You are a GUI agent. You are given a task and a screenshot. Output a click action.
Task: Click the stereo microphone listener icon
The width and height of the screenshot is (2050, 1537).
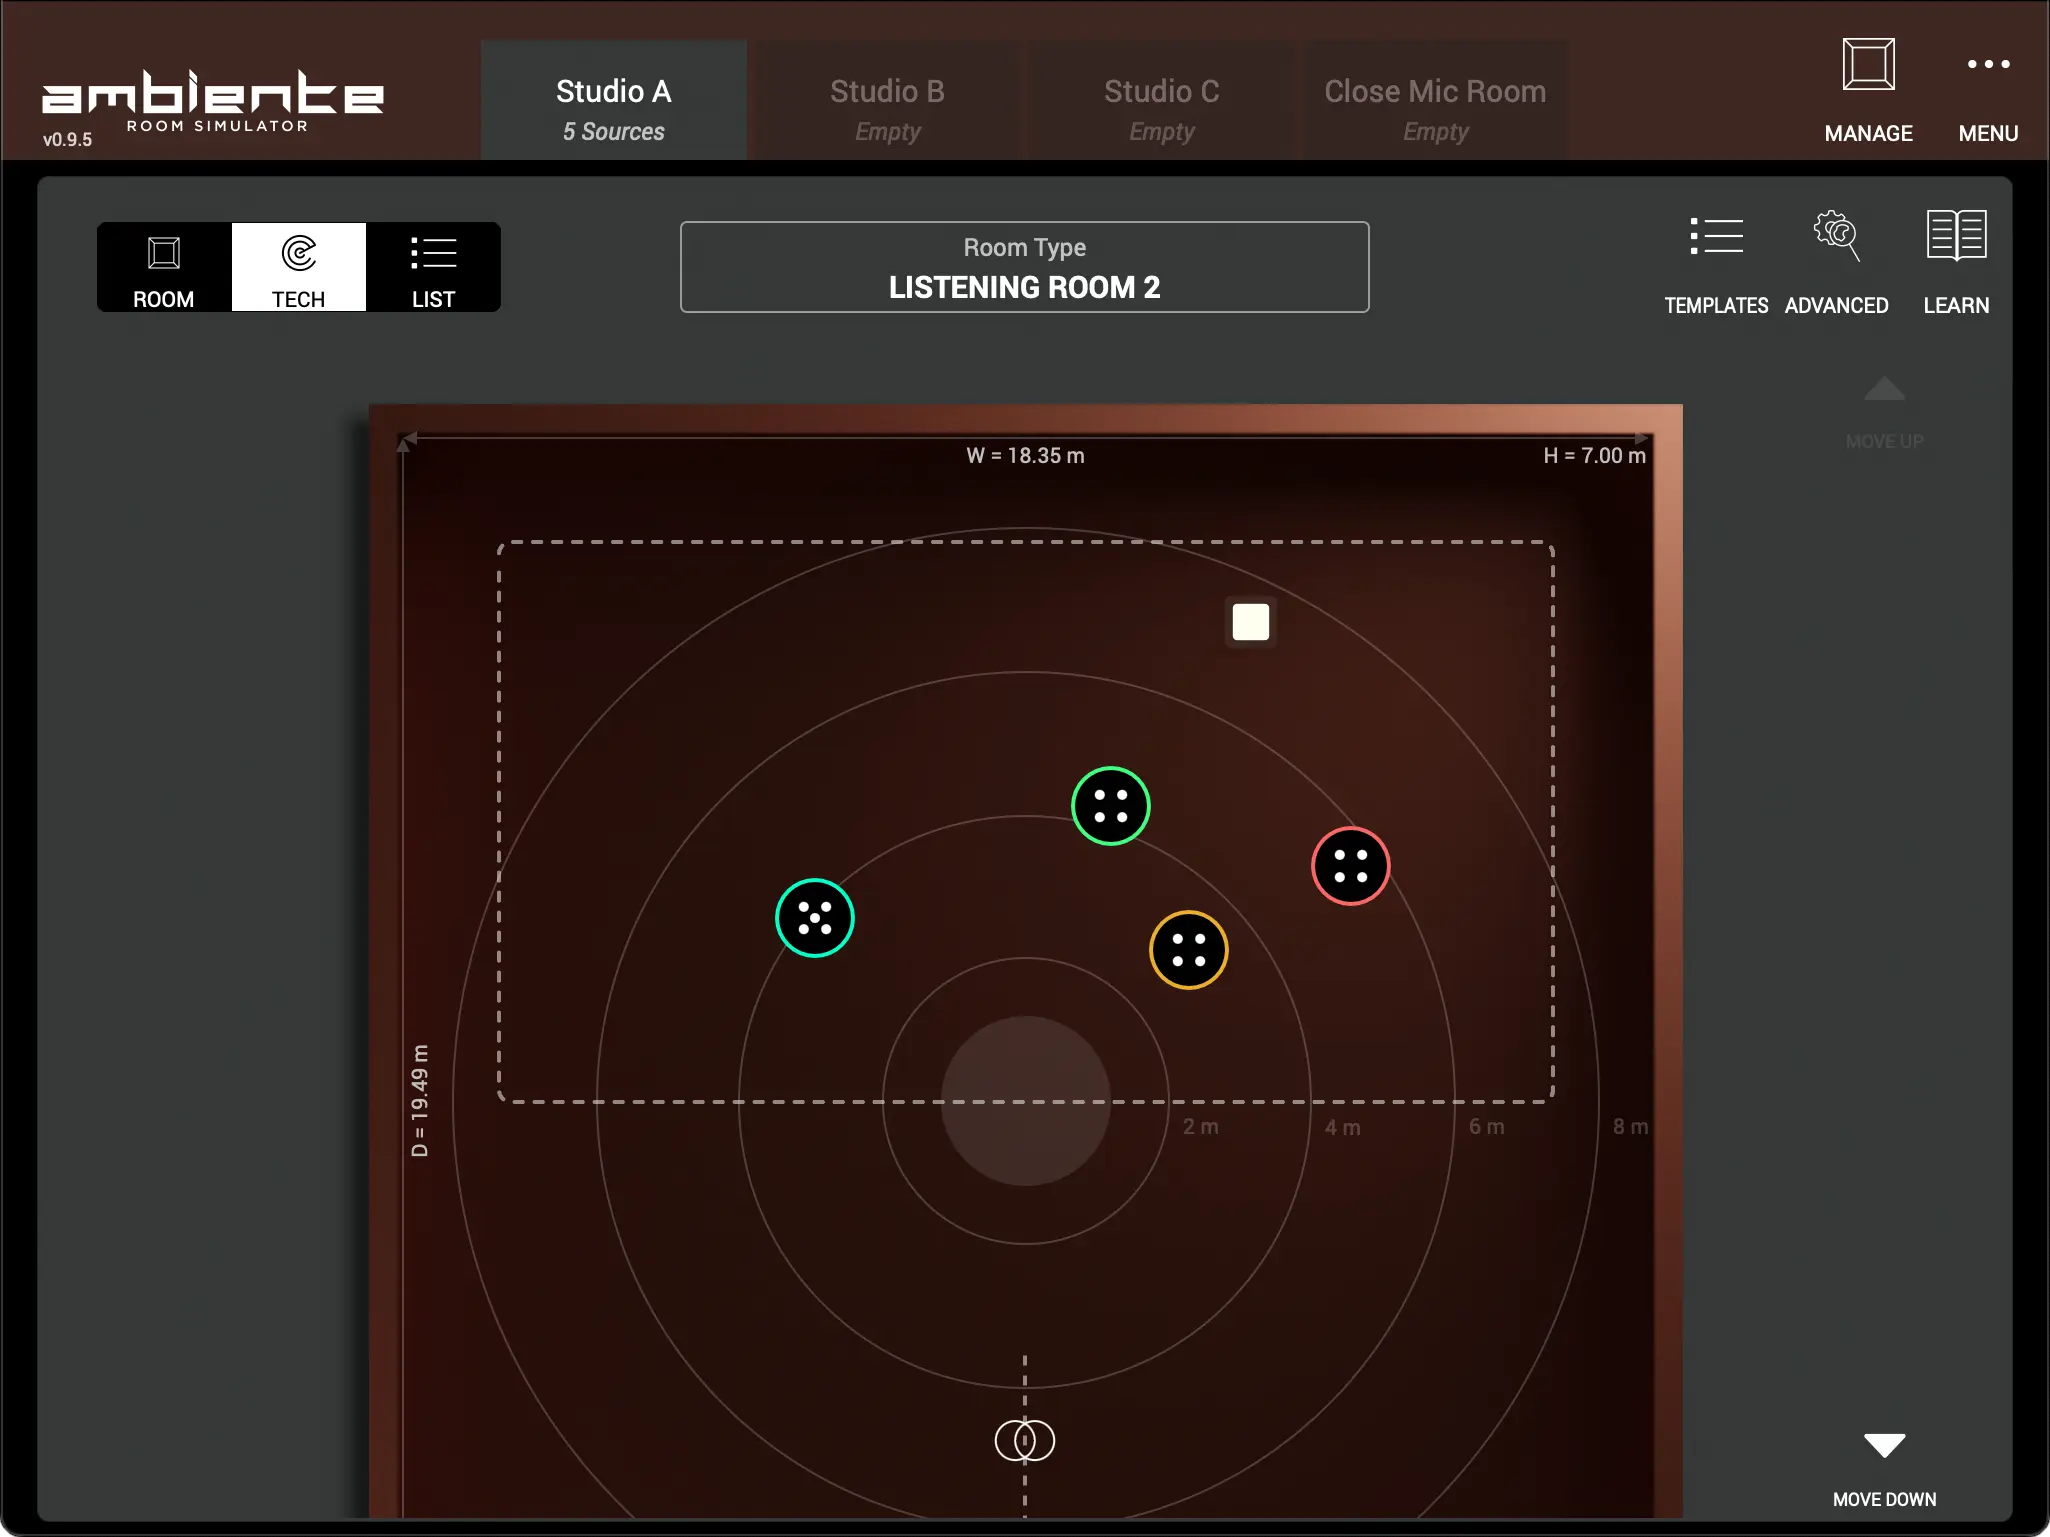[x=1024, y=1440]
